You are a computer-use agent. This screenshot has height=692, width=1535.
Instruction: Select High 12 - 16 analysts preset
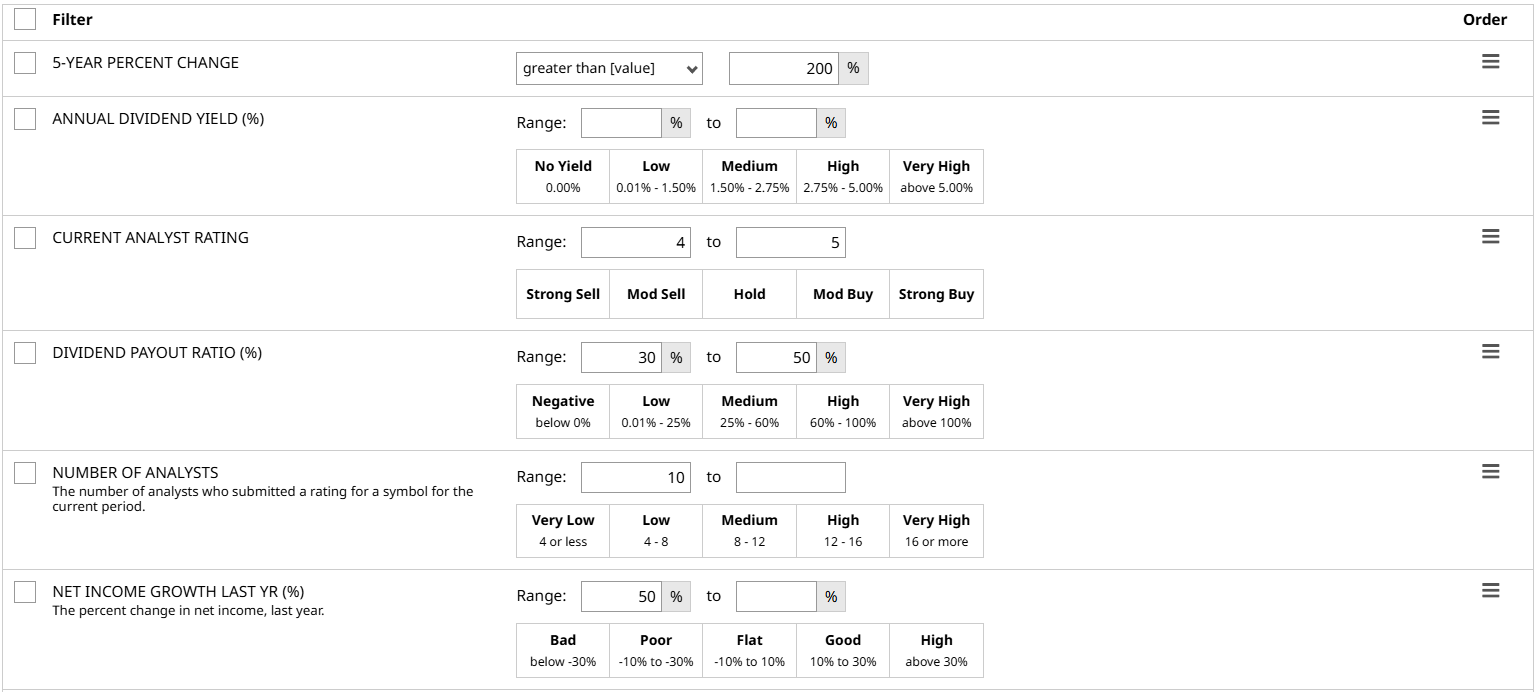(x=842, y=530)
